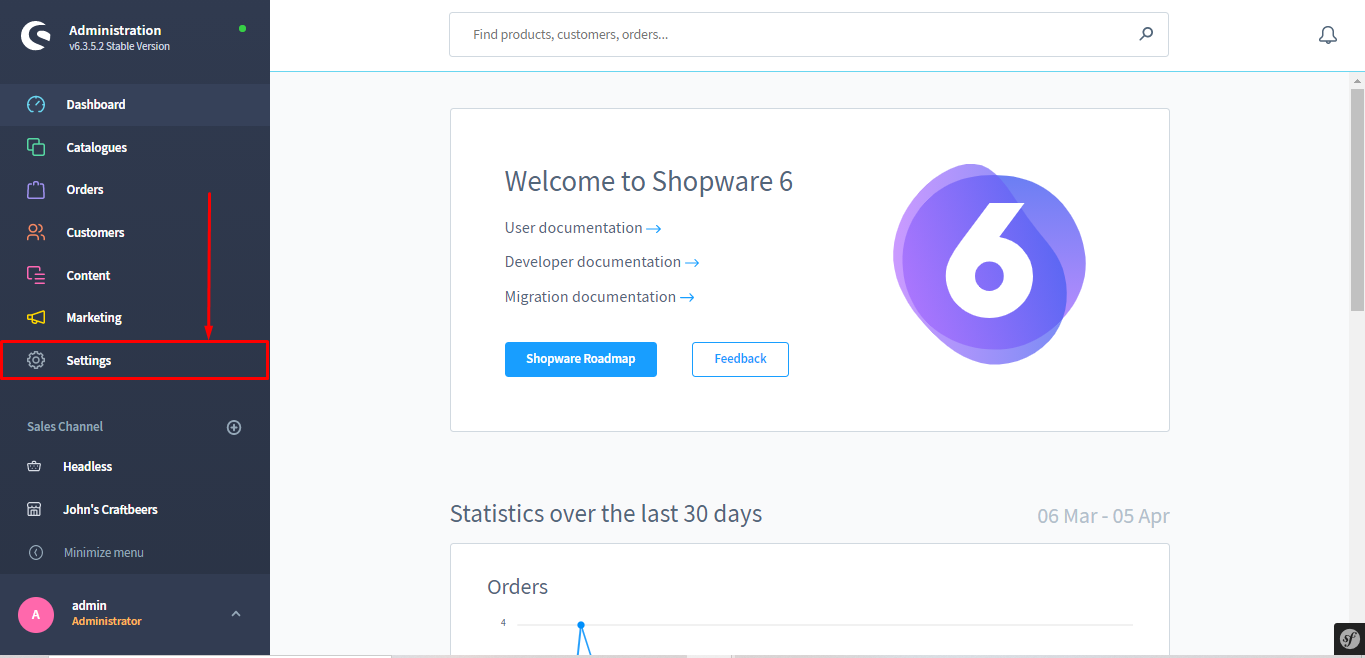Click the Minimize menu arrow icon
Screen dimensions: 1365x658
[36, 552]
